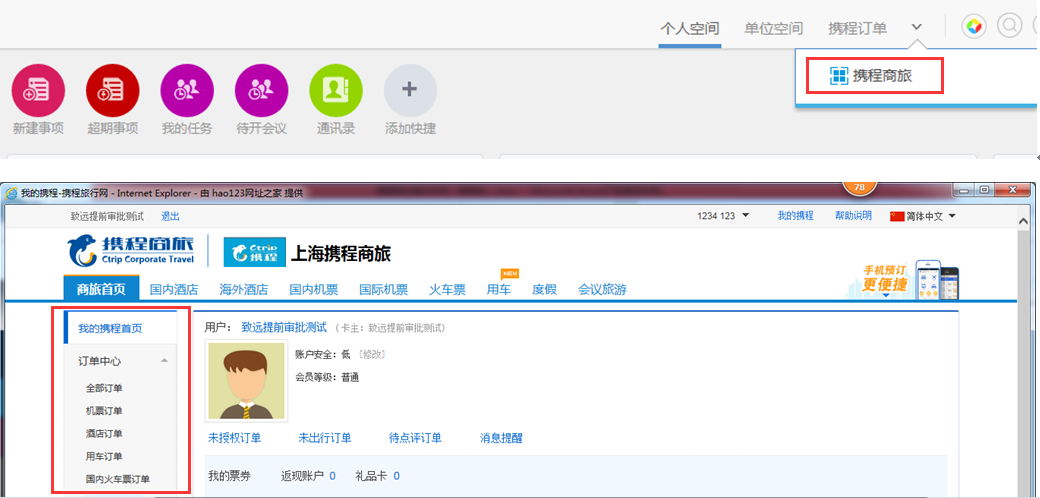This screenshot has width=1040, height=498.
Task: Open the 度假 tab
Action: click(x=544, y=290)
